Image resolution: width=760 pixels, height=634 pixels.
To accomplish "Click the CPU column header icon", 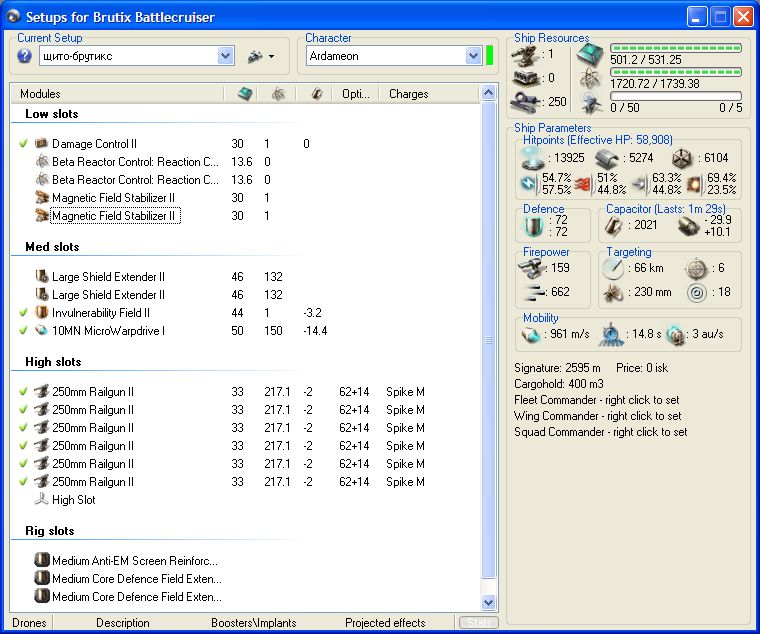I will [x=245, y=94].
